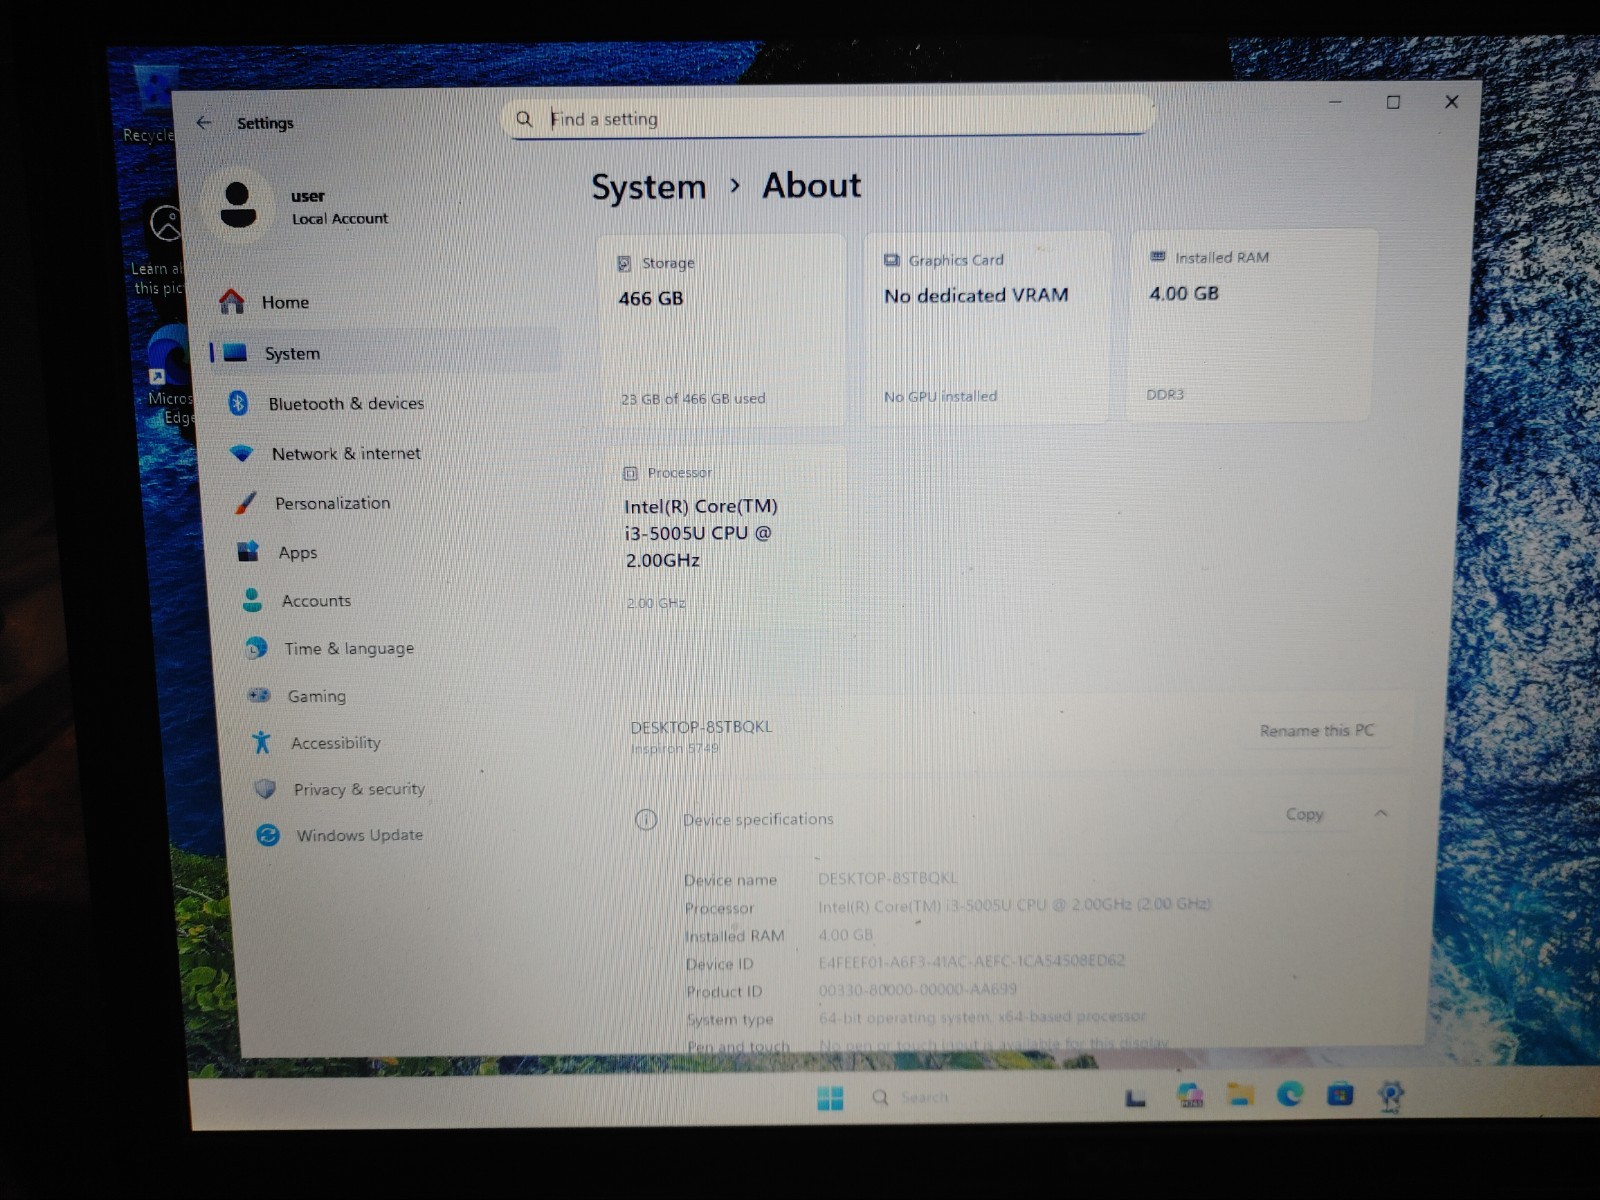This screenshot has width=1600, height=1200.
Task: Go back with the Settings back arrow
Action: click(204, 122)
